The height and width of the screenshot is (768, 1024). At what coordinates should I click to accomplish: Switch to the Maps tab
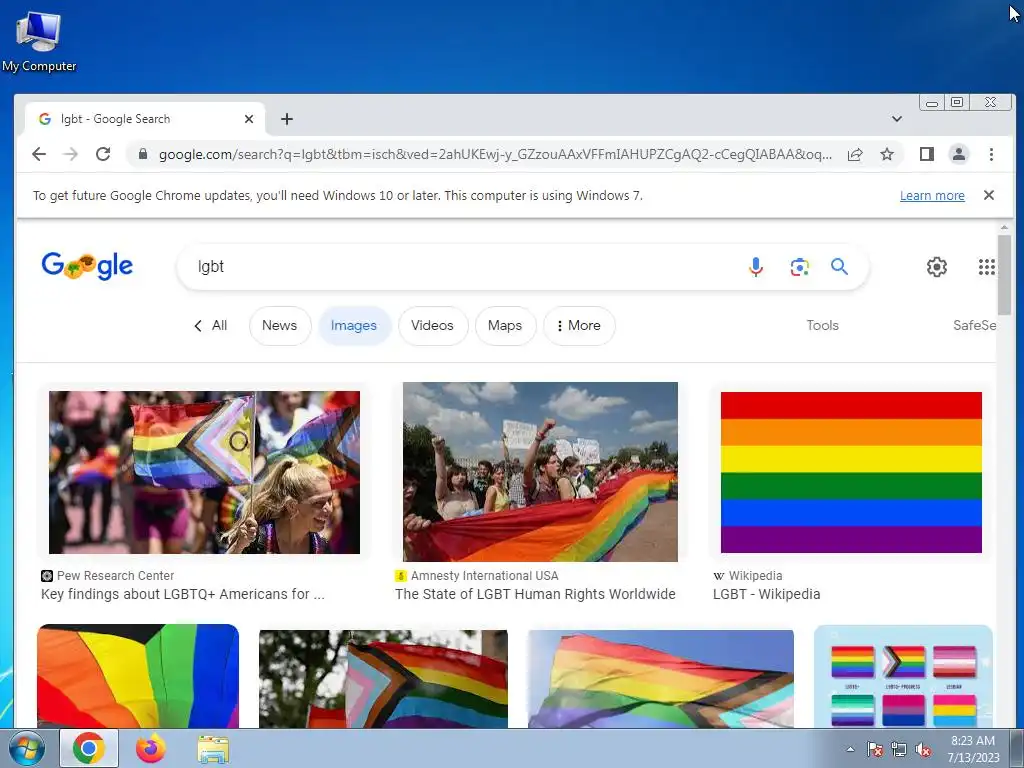(x=505, y=325)
